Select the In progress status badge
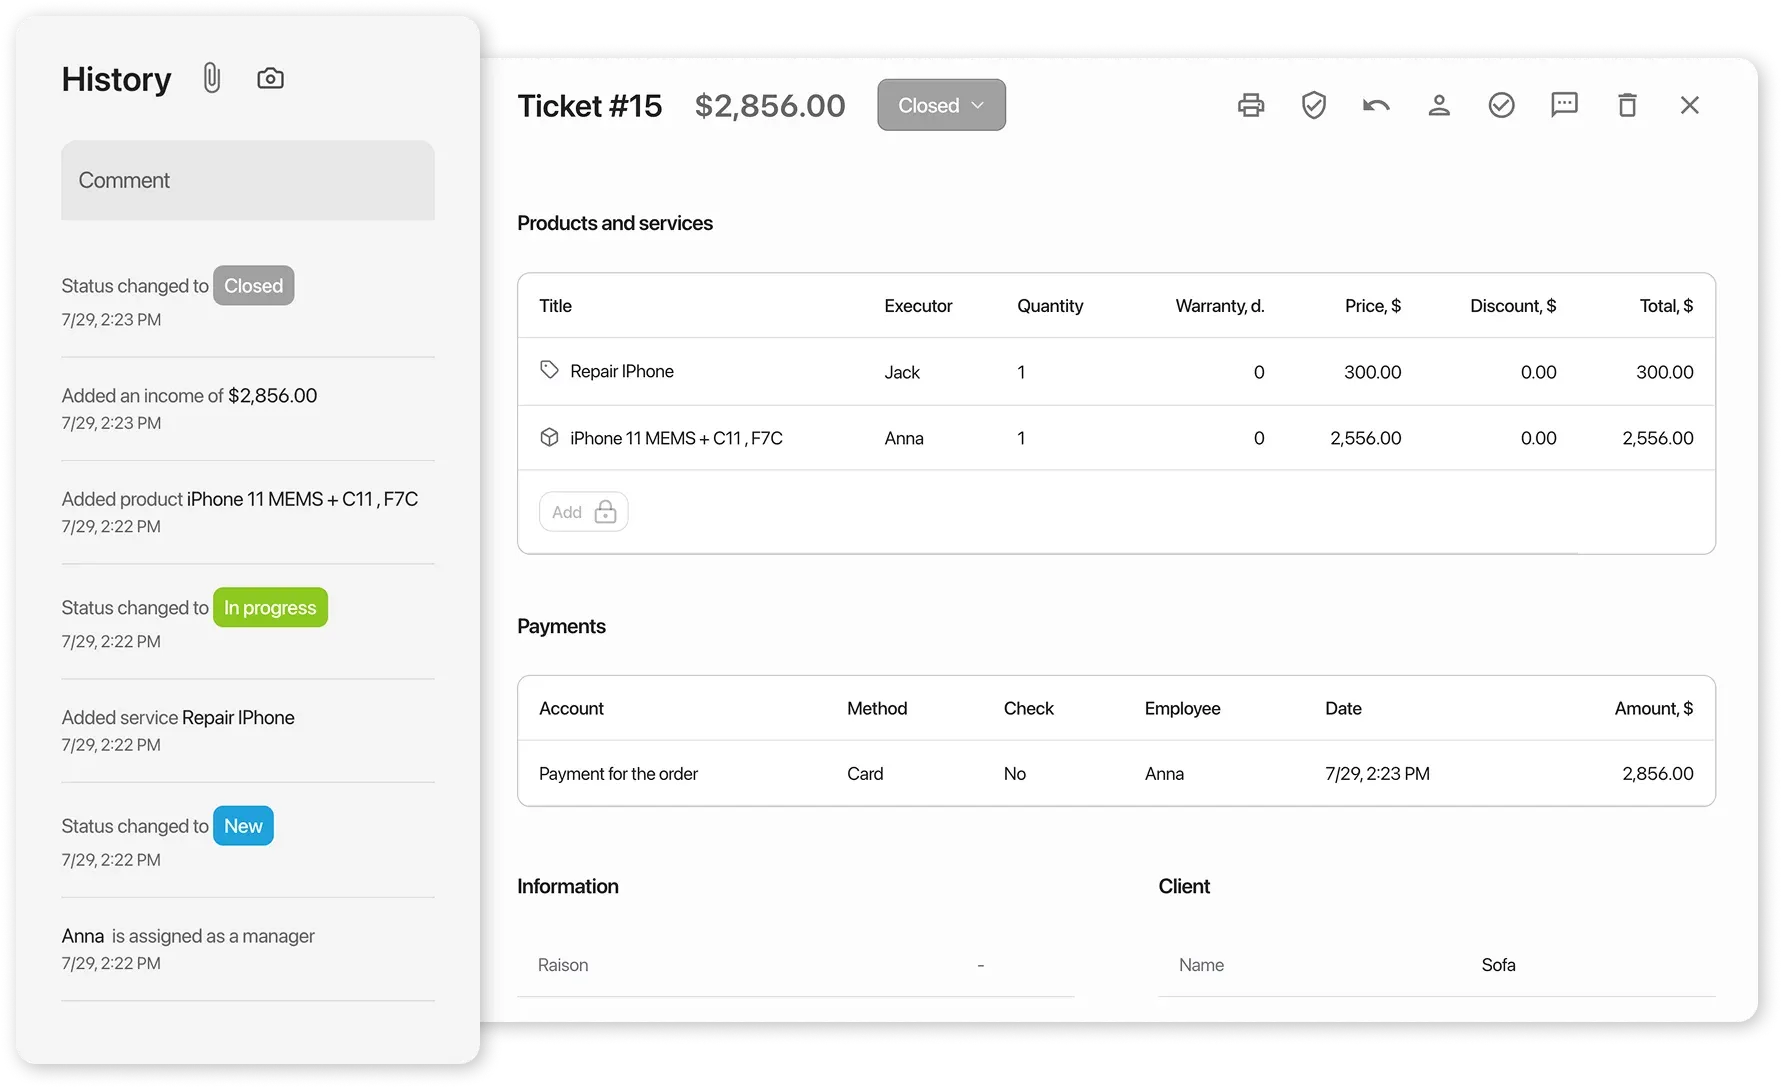Screen dimensions: 1782x1088 pyautogui.click(x=269, y=607)
